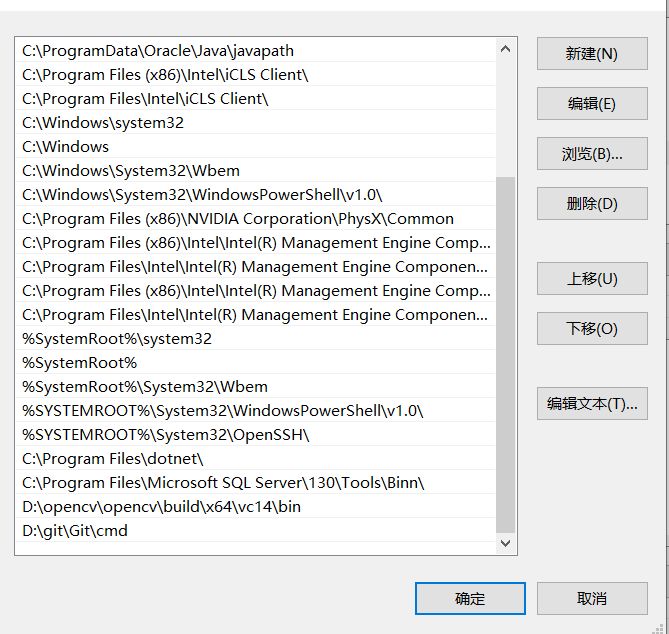Cancel with the 取消 button
This screenshot has width=669, height=634.
pyautogui.click(x=592, y=599)
